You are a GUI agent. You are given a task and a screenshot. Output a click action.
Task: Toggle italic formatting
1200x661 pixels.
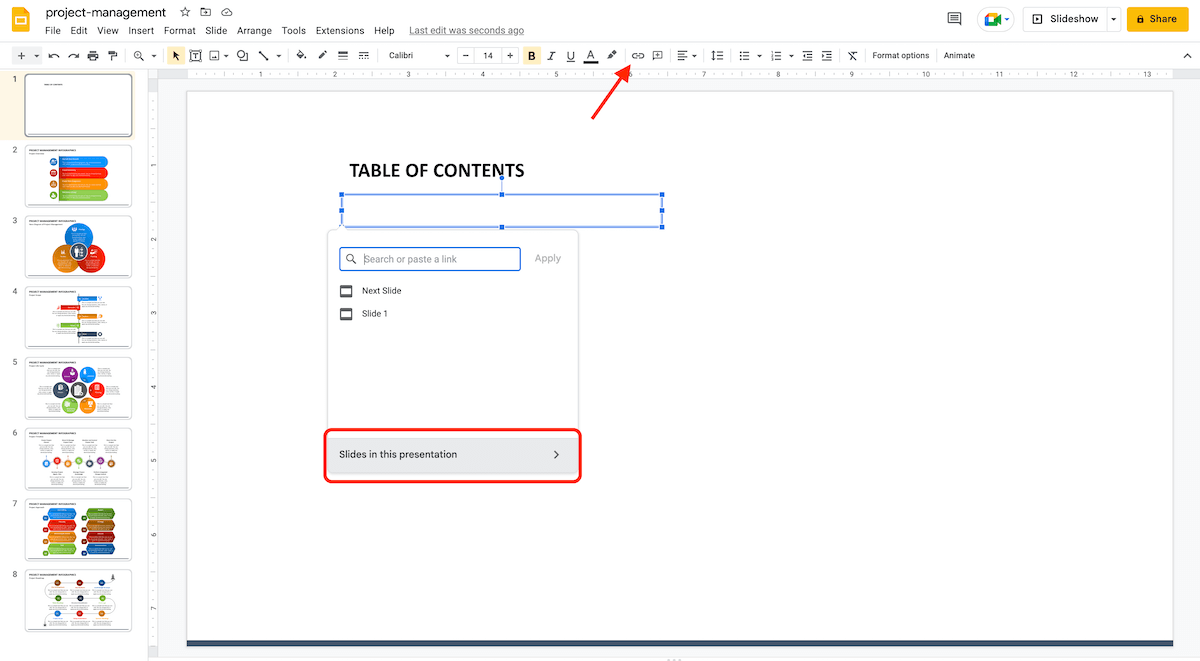tap(551, 55)
